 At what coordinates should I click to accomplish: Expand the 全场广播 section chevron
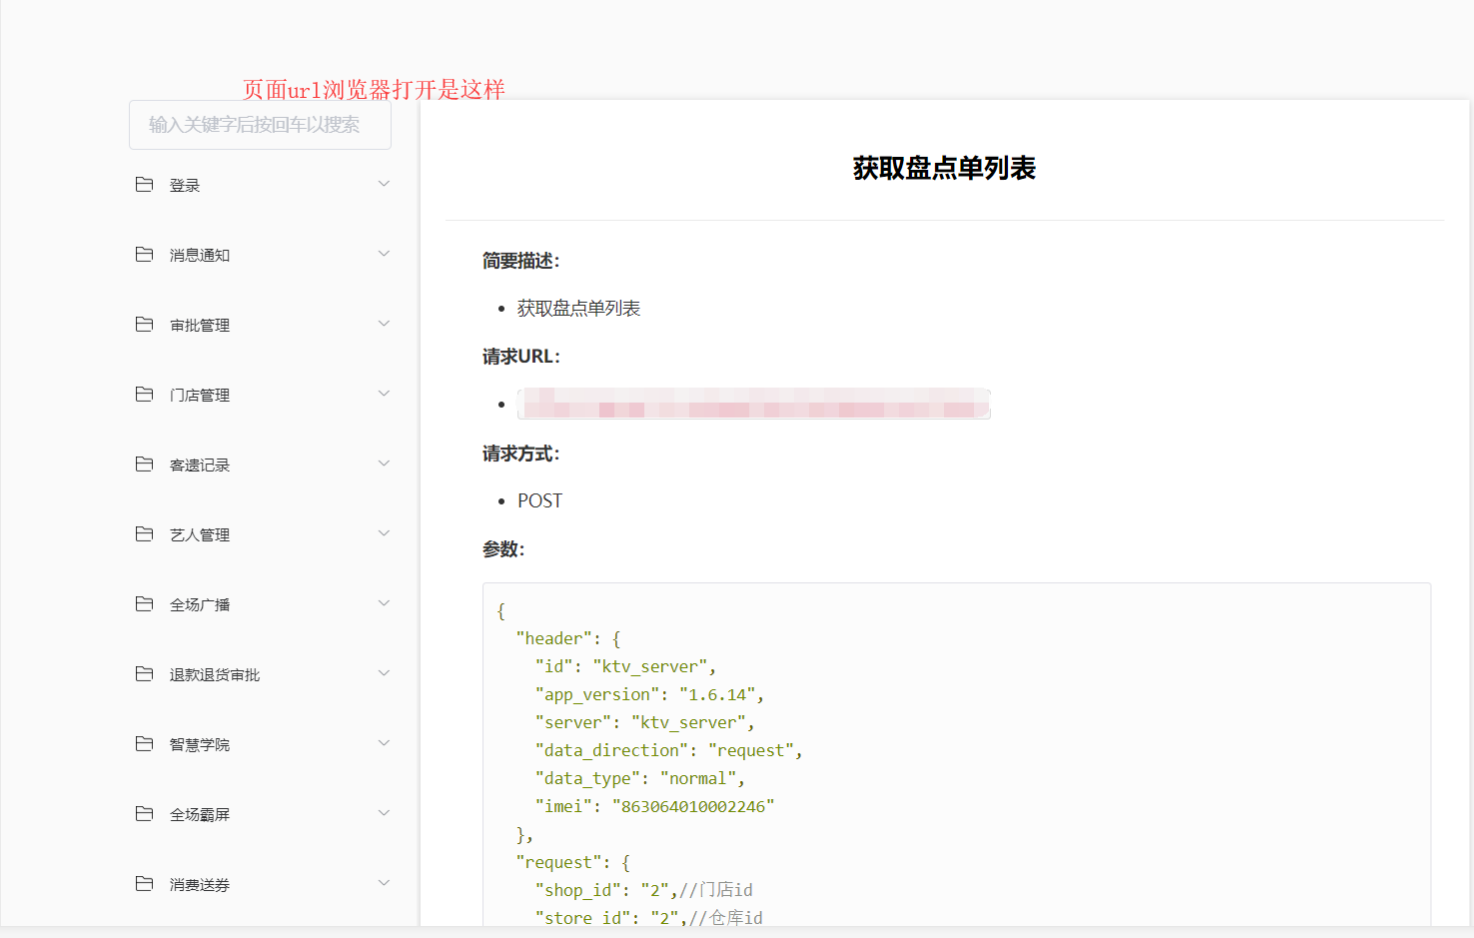[384, 603]
